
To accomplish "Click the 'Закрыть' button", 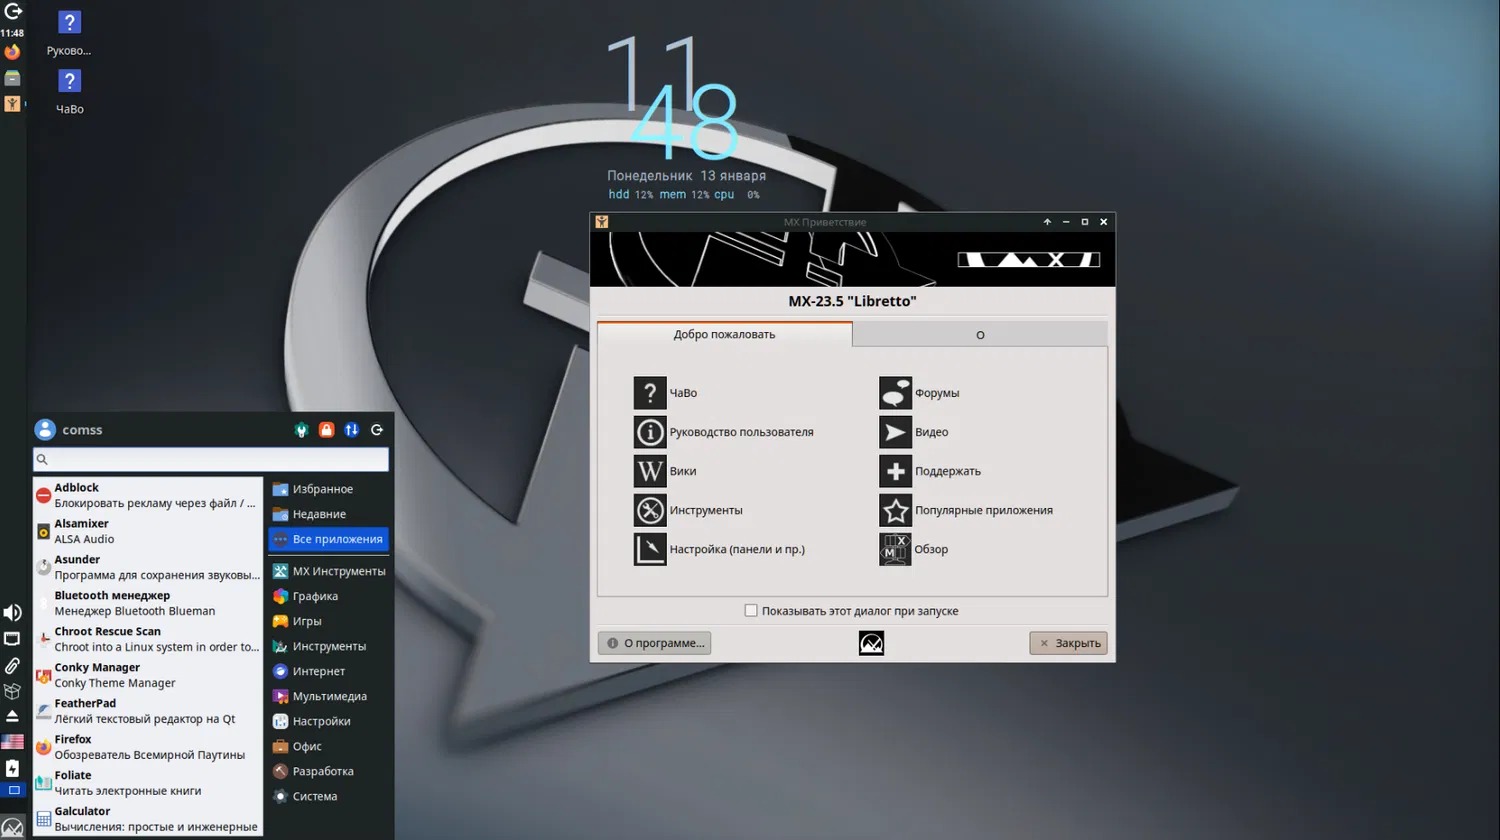I will tap(1068, 643).
